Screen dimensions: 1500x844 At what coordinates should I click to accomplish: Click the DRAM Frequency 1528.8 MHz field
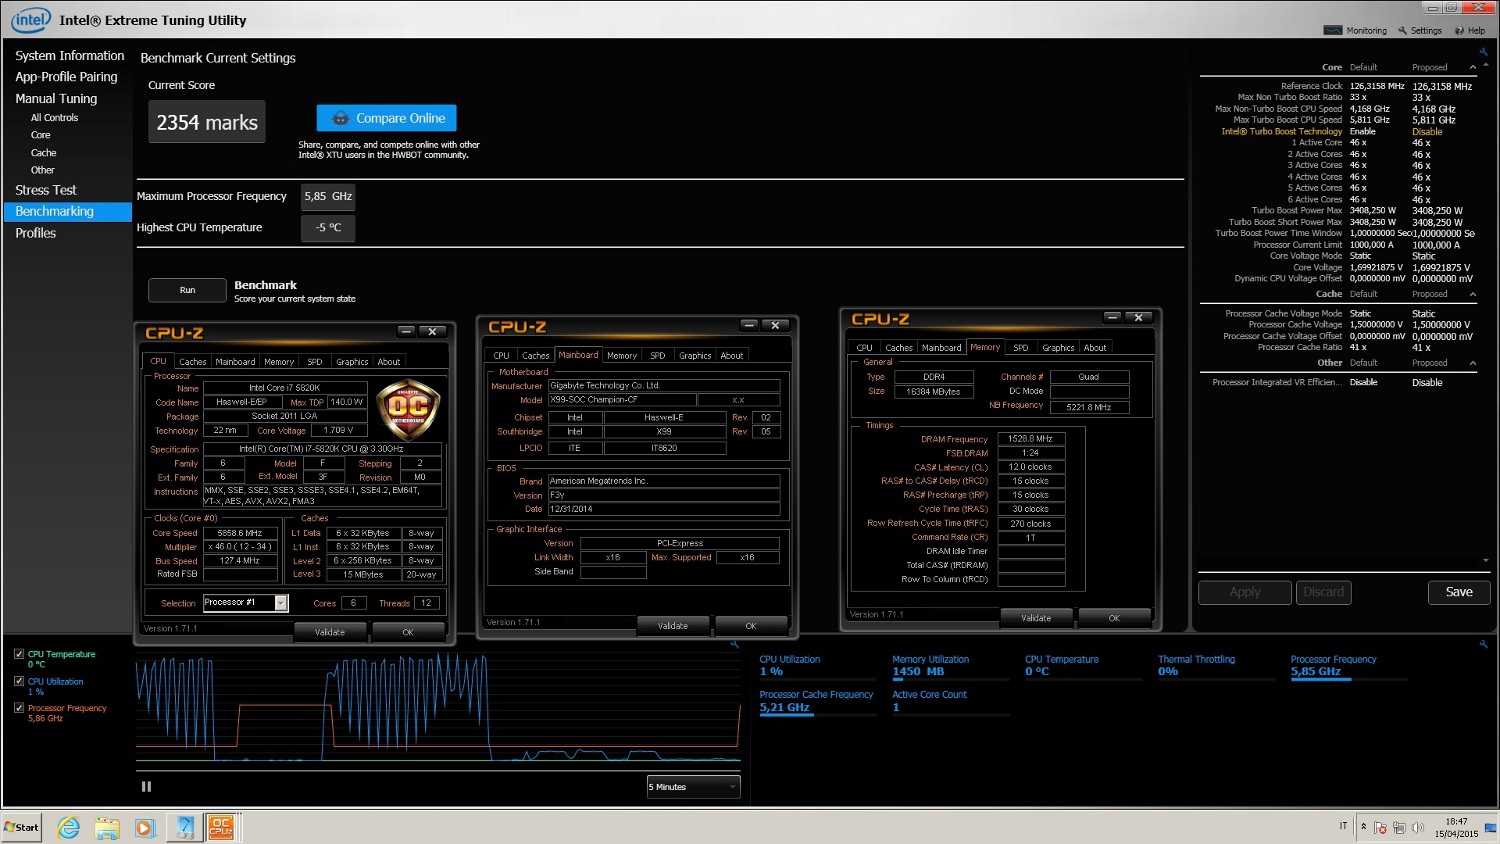(x=1031, y=439)
